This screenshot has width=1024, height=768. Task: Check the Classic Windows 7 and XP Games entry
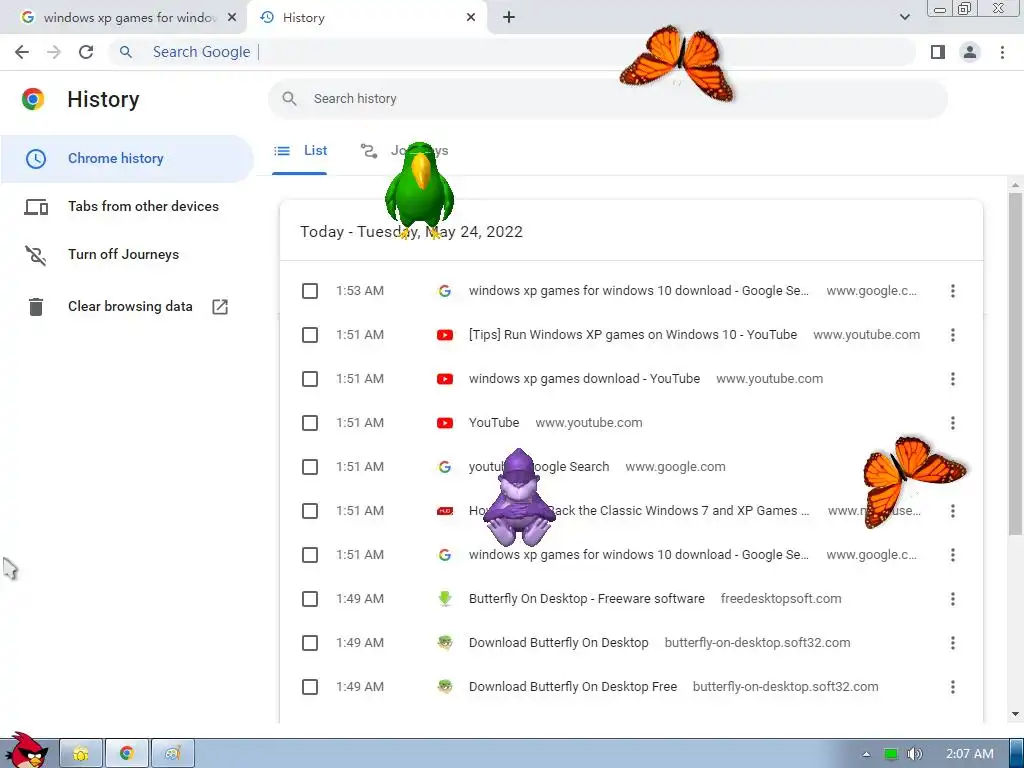pyautogui.click(x=310, y=511)
